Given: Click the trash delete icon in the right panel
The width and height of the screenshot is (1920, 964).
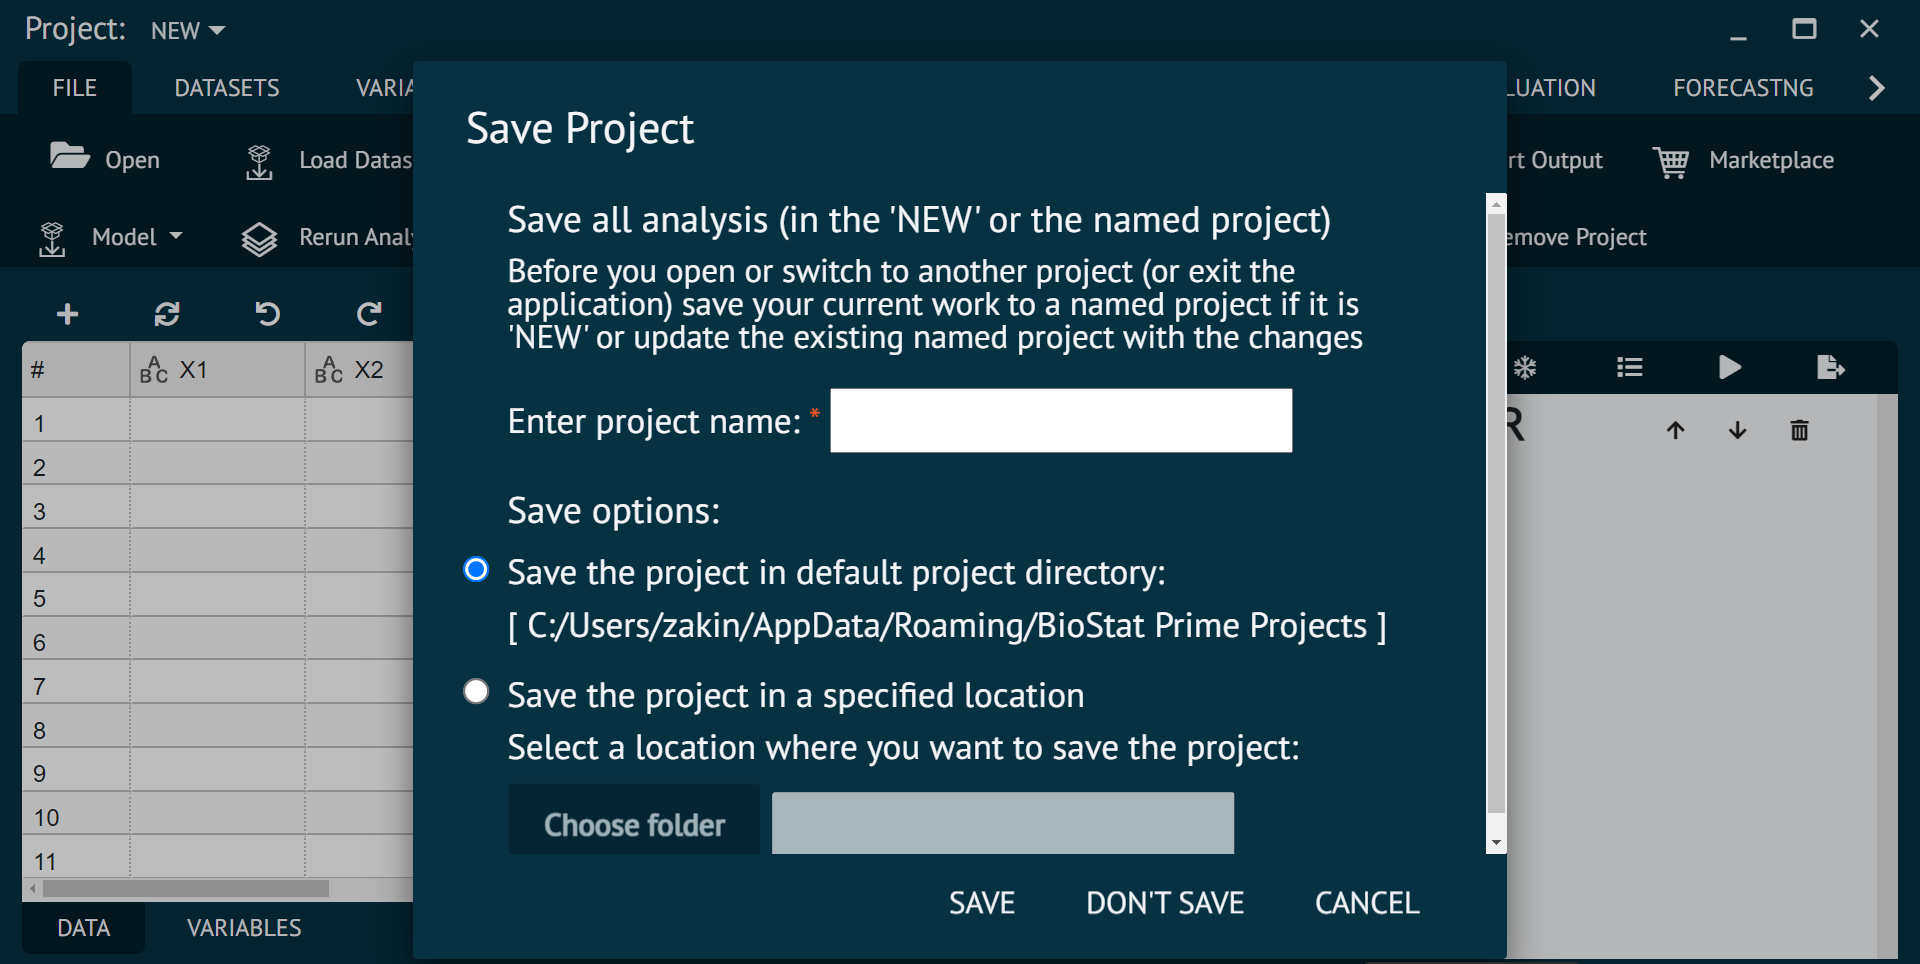Looking at the screenshot, I should pyautogui.click(x=1799, y=430).
